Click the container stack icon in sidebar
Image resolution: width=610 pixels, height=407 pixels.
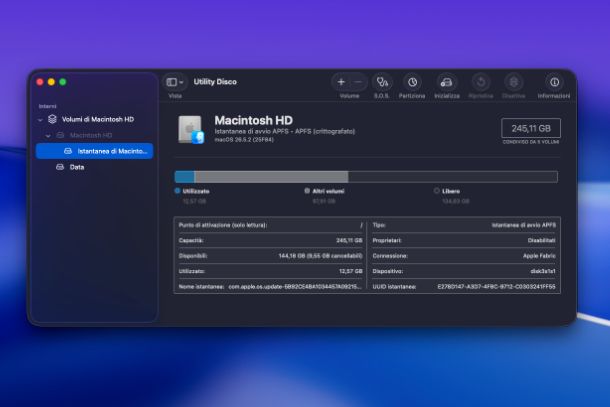point(52,119)
